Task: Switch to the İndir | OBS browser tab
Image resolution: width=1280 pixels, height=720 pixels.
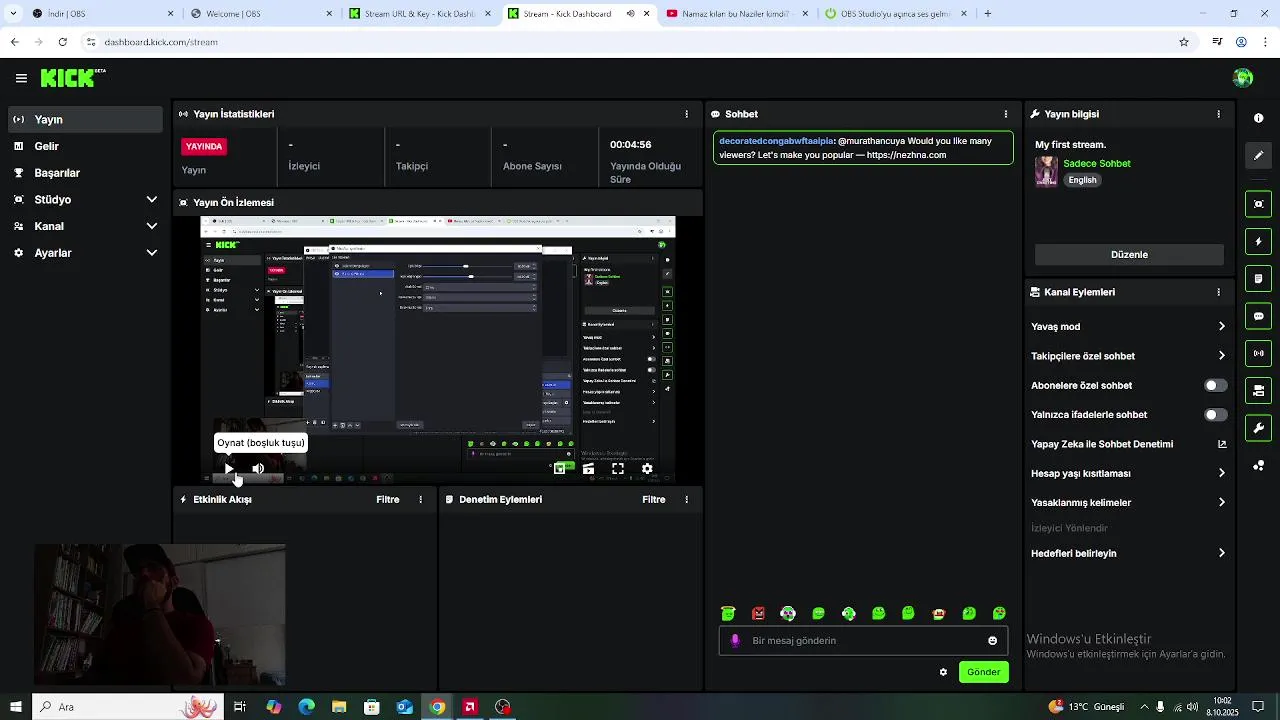Action: 102,14
